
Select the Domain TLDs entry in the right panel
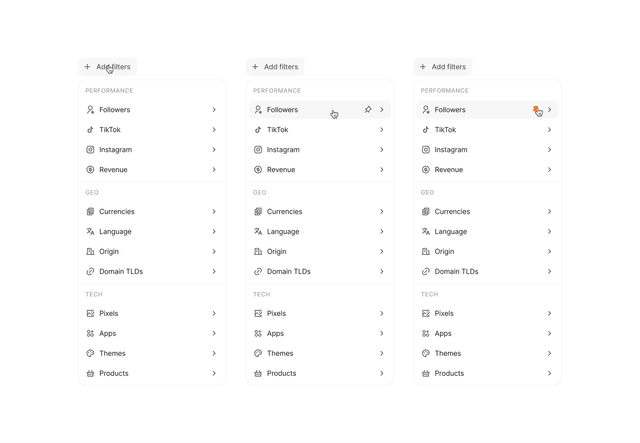tap(488, 272)
